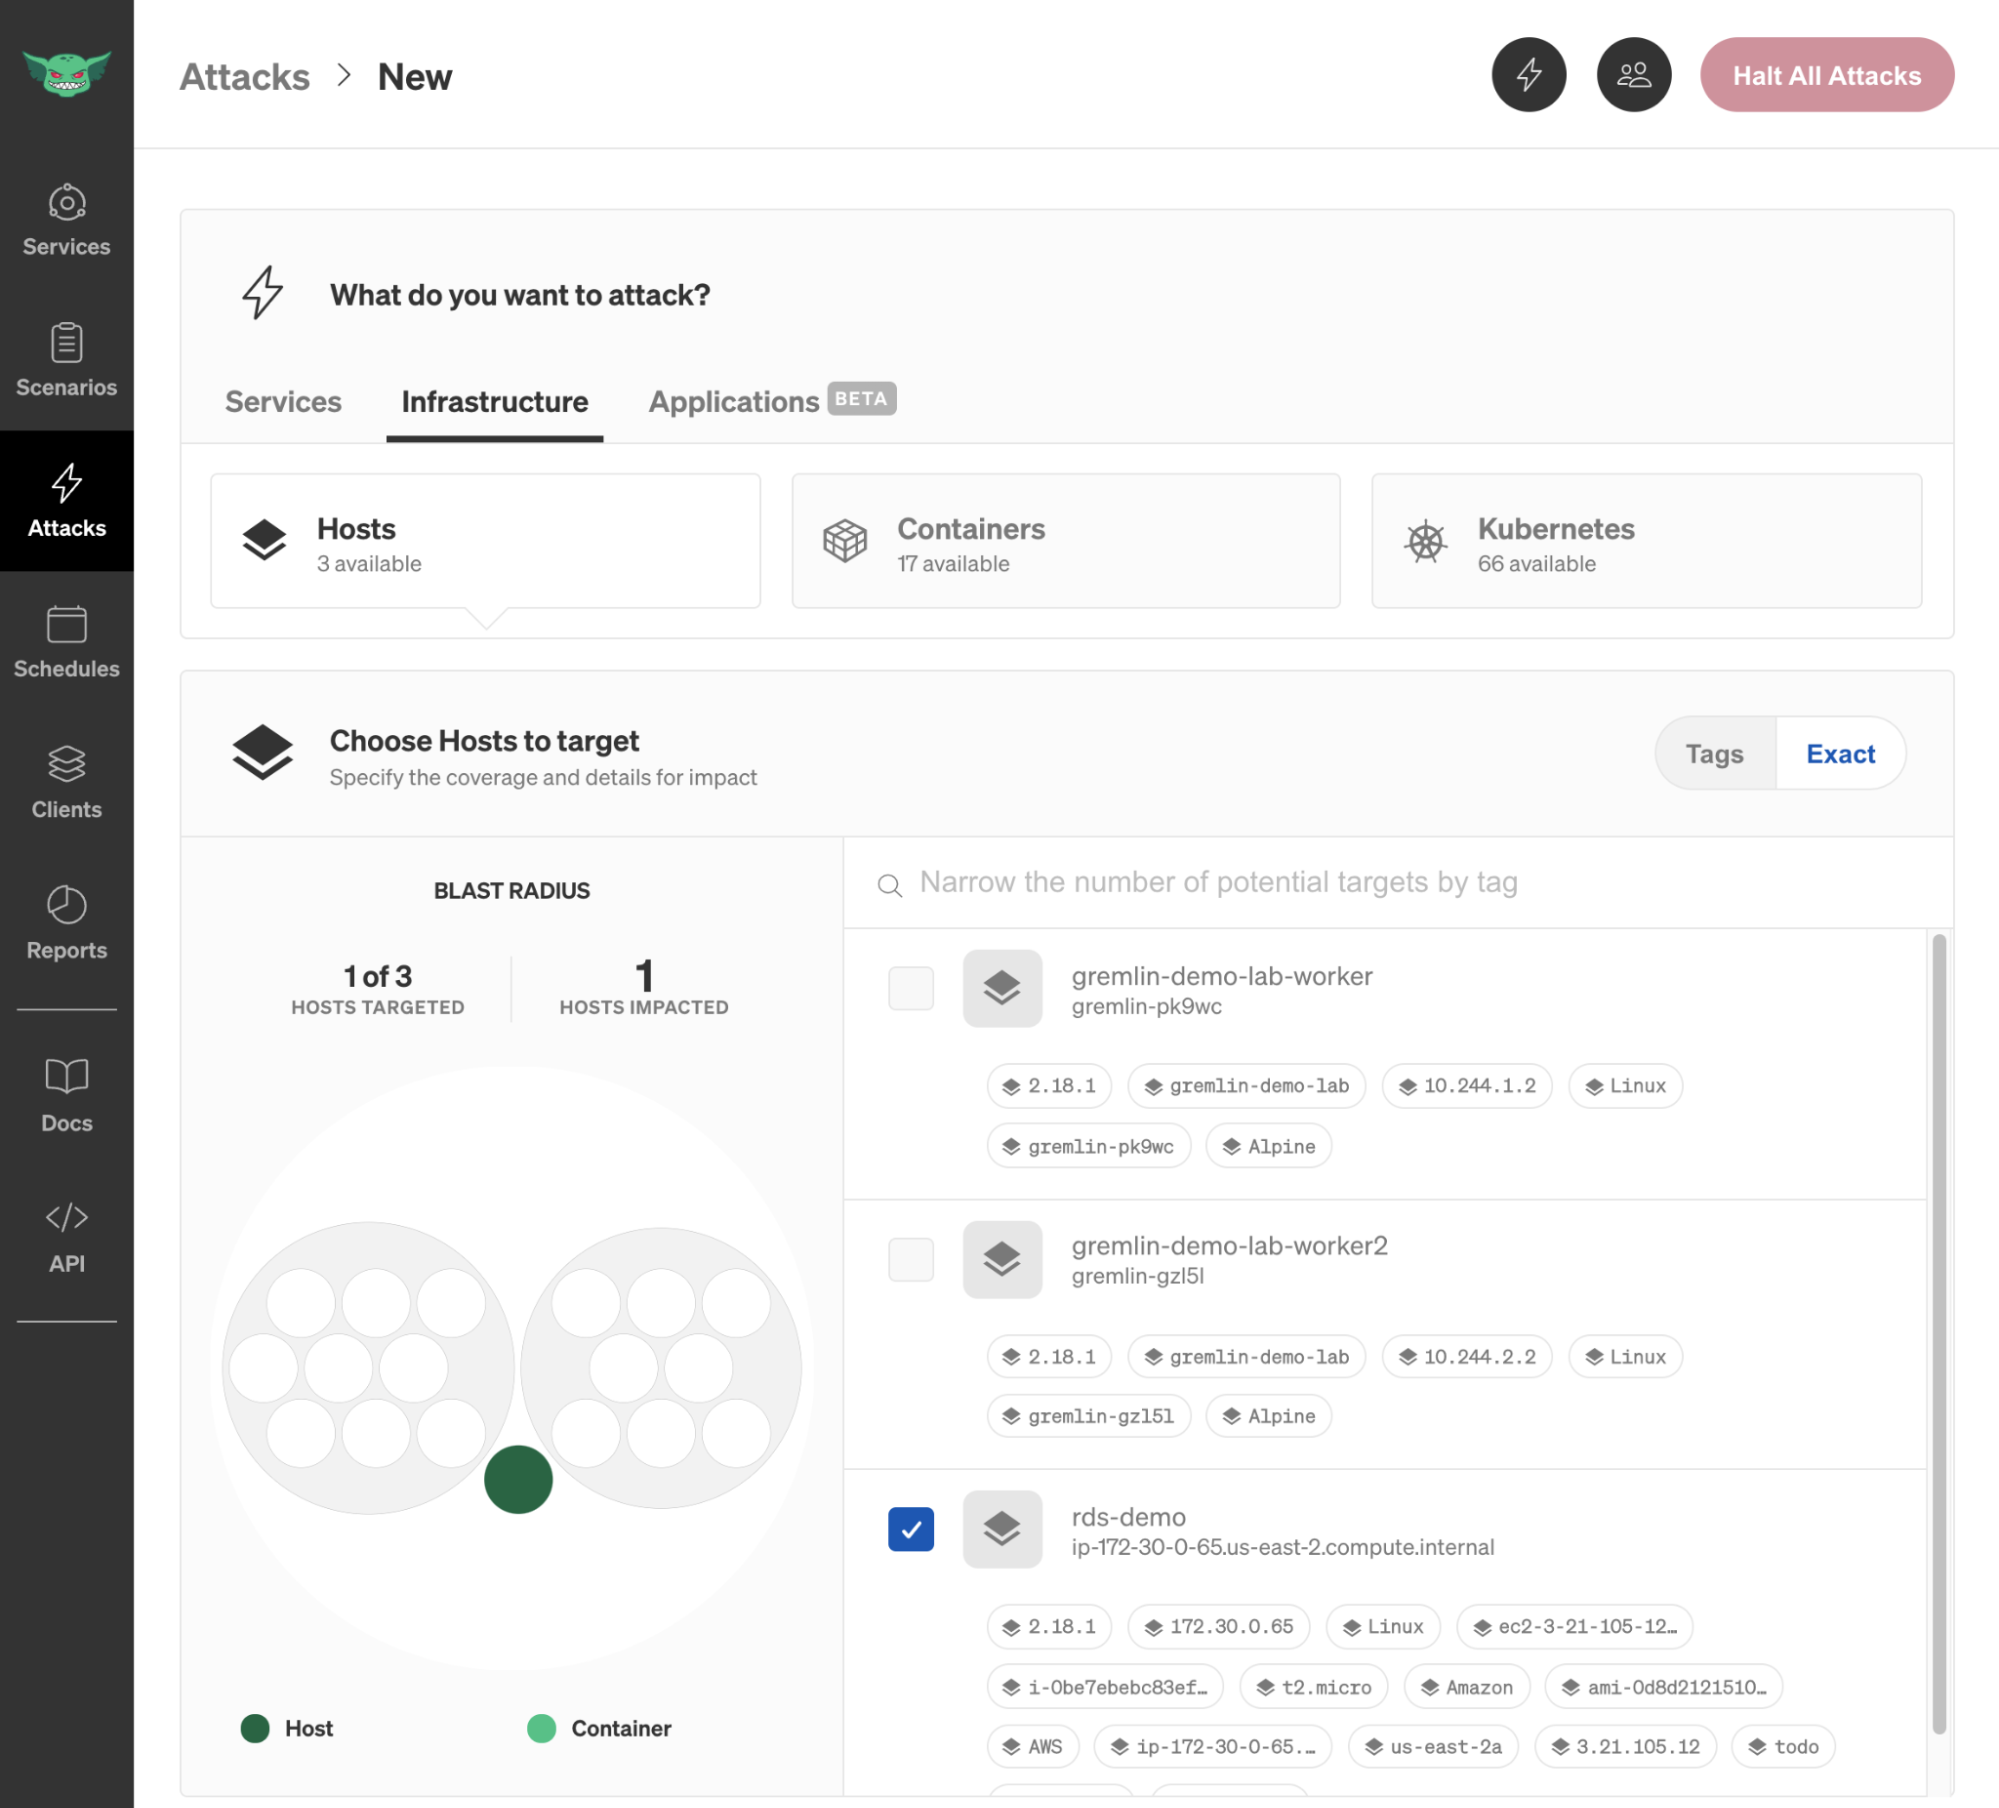
Task: Click the team/users icon button
Action: click(1633, 75)
